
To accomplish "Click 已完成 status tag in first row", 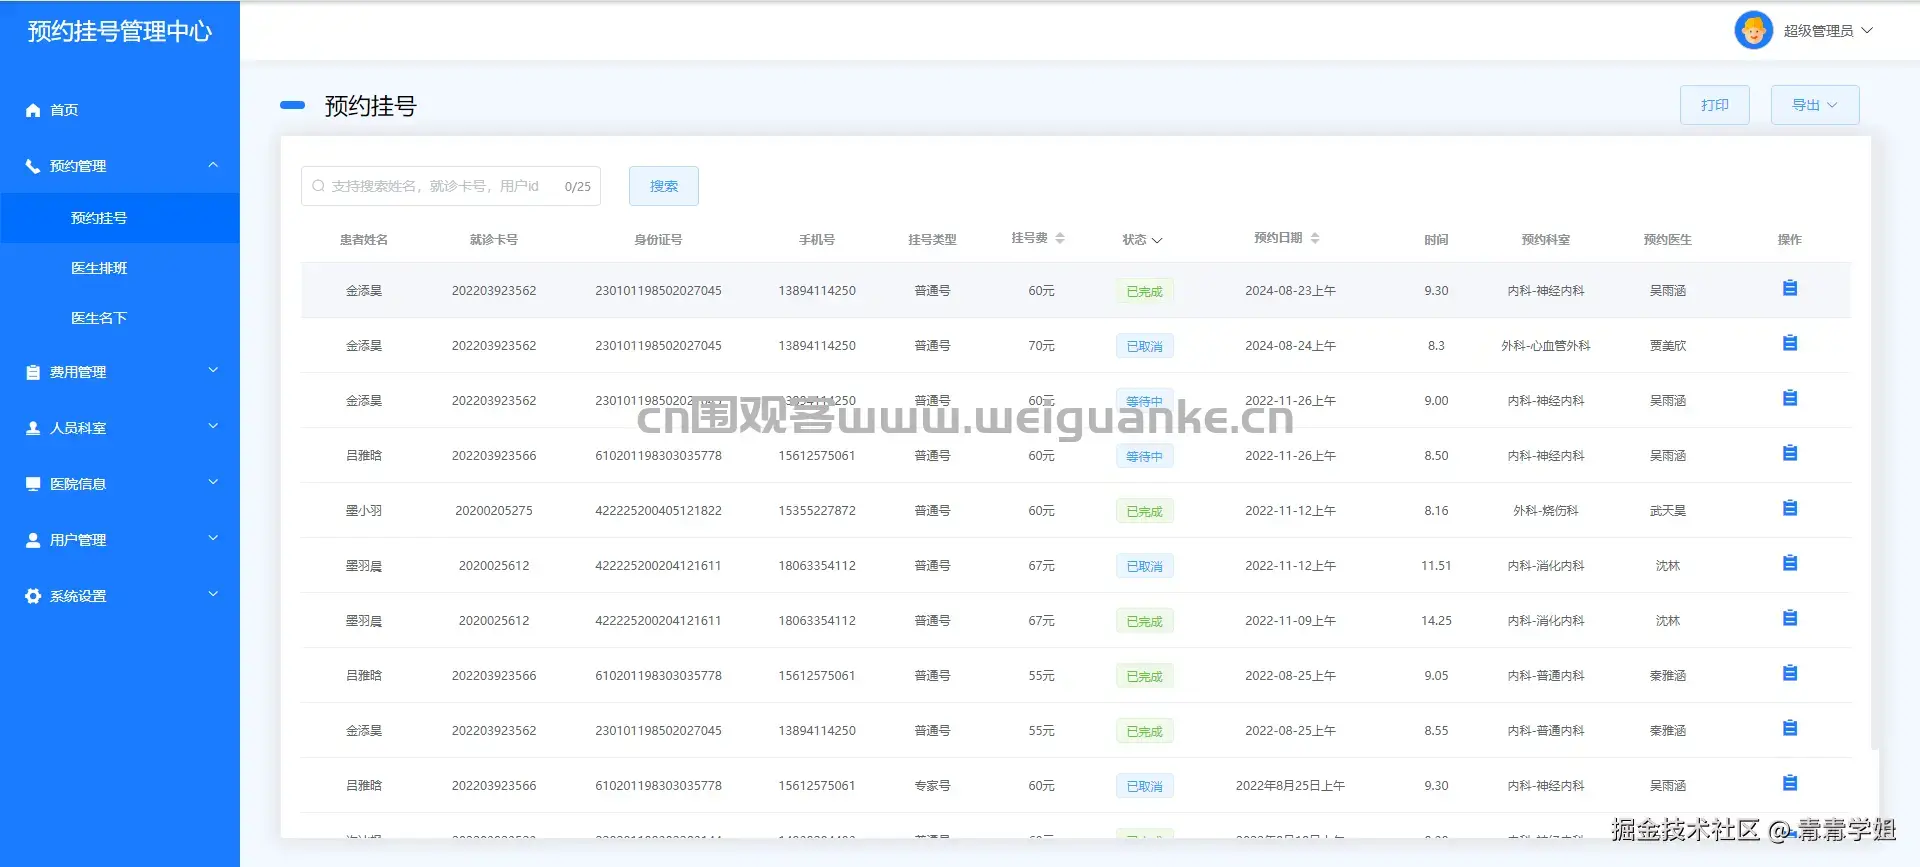I will pos(1144,291).
